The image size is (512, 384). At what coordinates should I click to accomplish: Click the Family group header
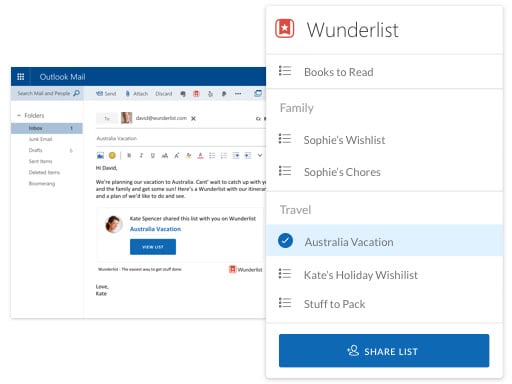[x=297, y=108]
